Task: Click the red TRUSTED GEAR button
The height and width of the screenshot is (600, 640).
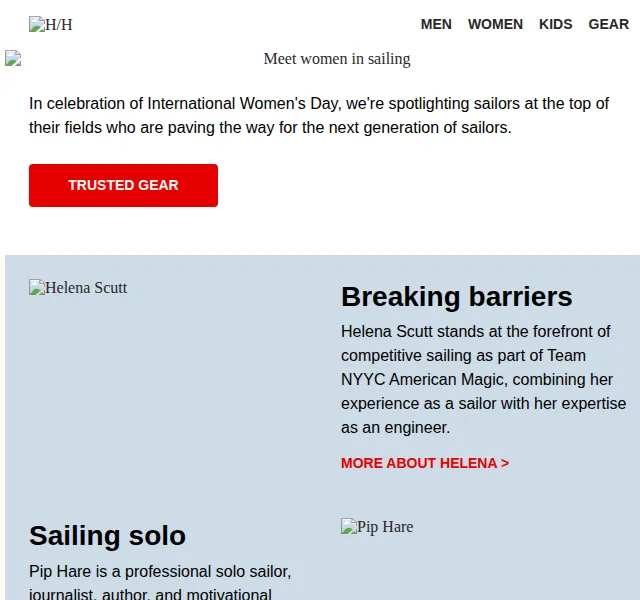Action: click(123, 185)
